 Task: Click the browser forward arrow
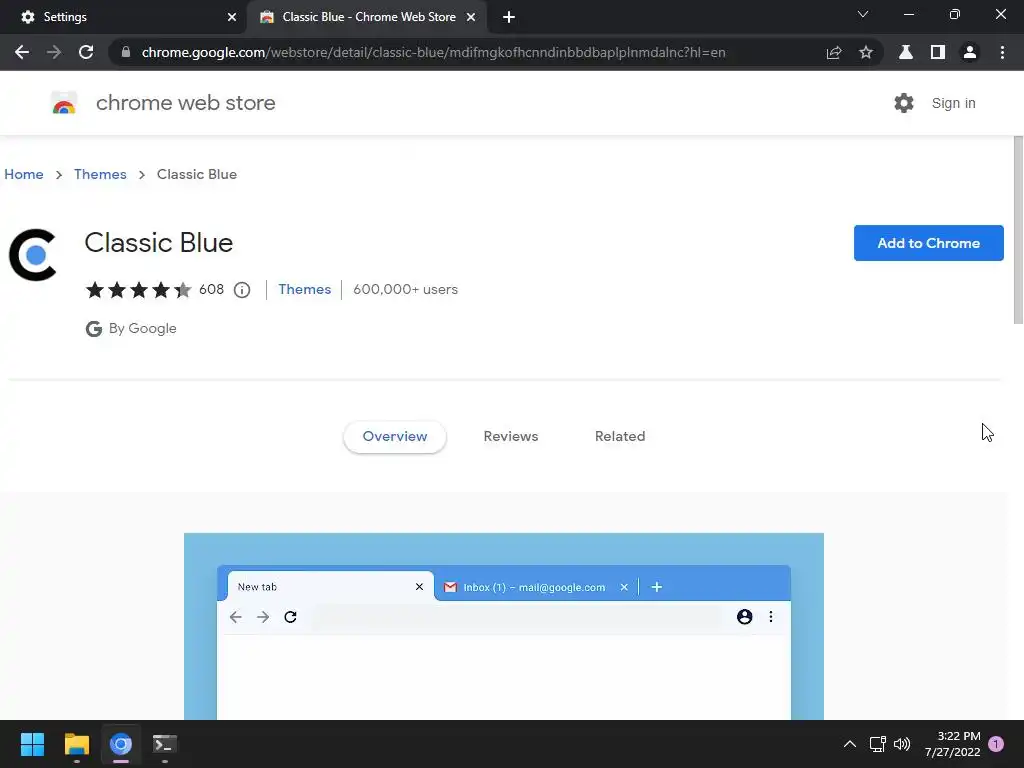coord(54,52)
